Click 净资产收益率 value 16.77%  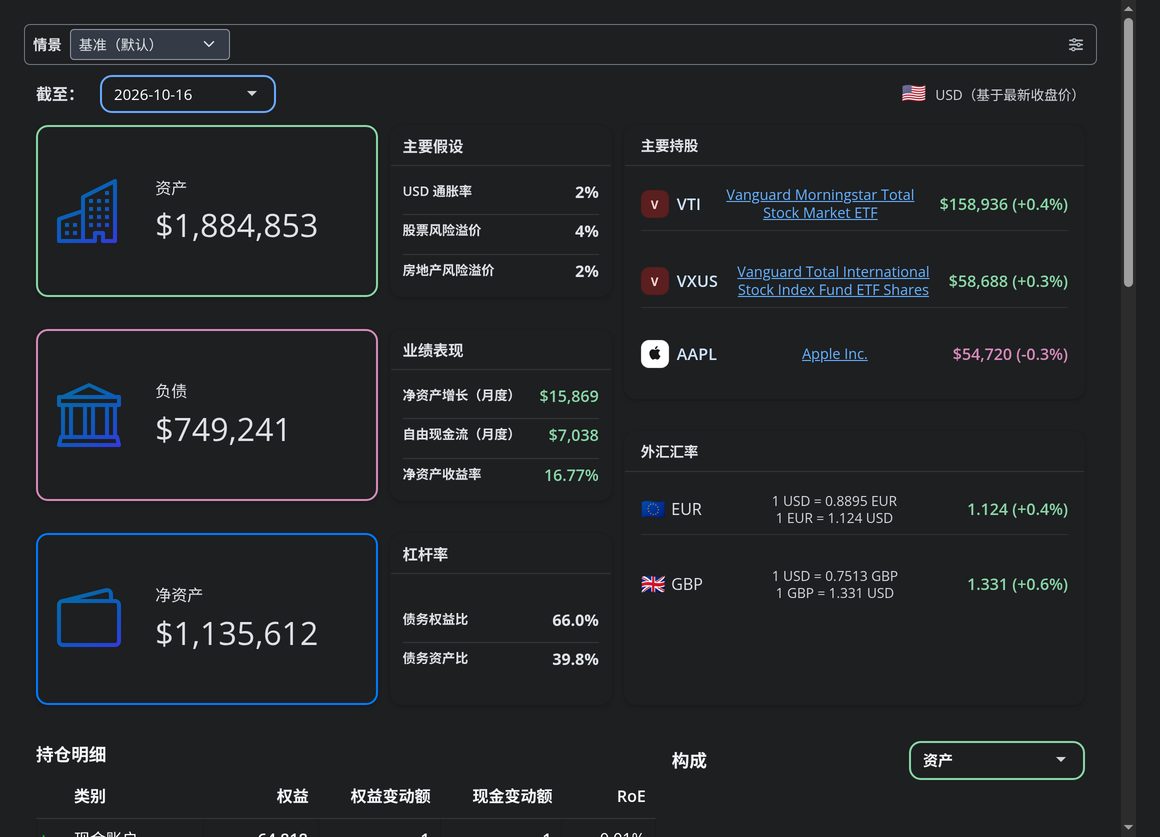click(x=571, y=475)
